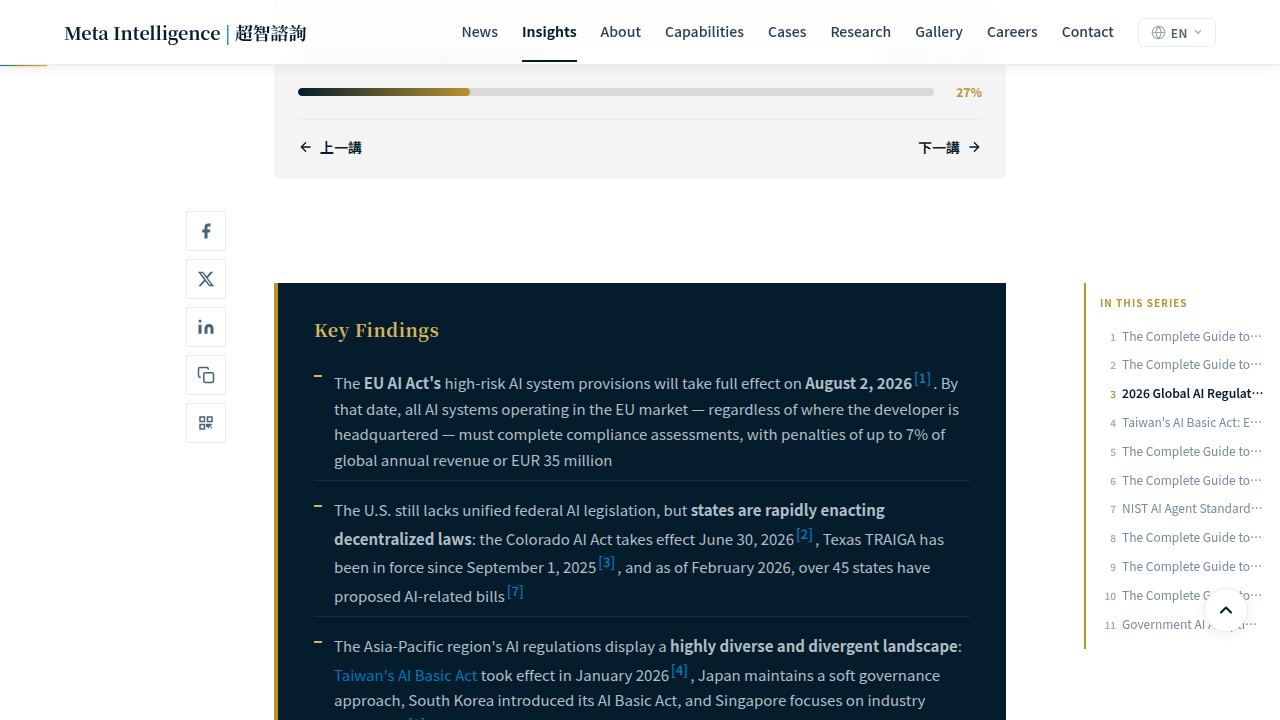1280x720 pixels.
Task: Open footnote reference [2] after Colorado AI Act
Action: tap(804, 535)
